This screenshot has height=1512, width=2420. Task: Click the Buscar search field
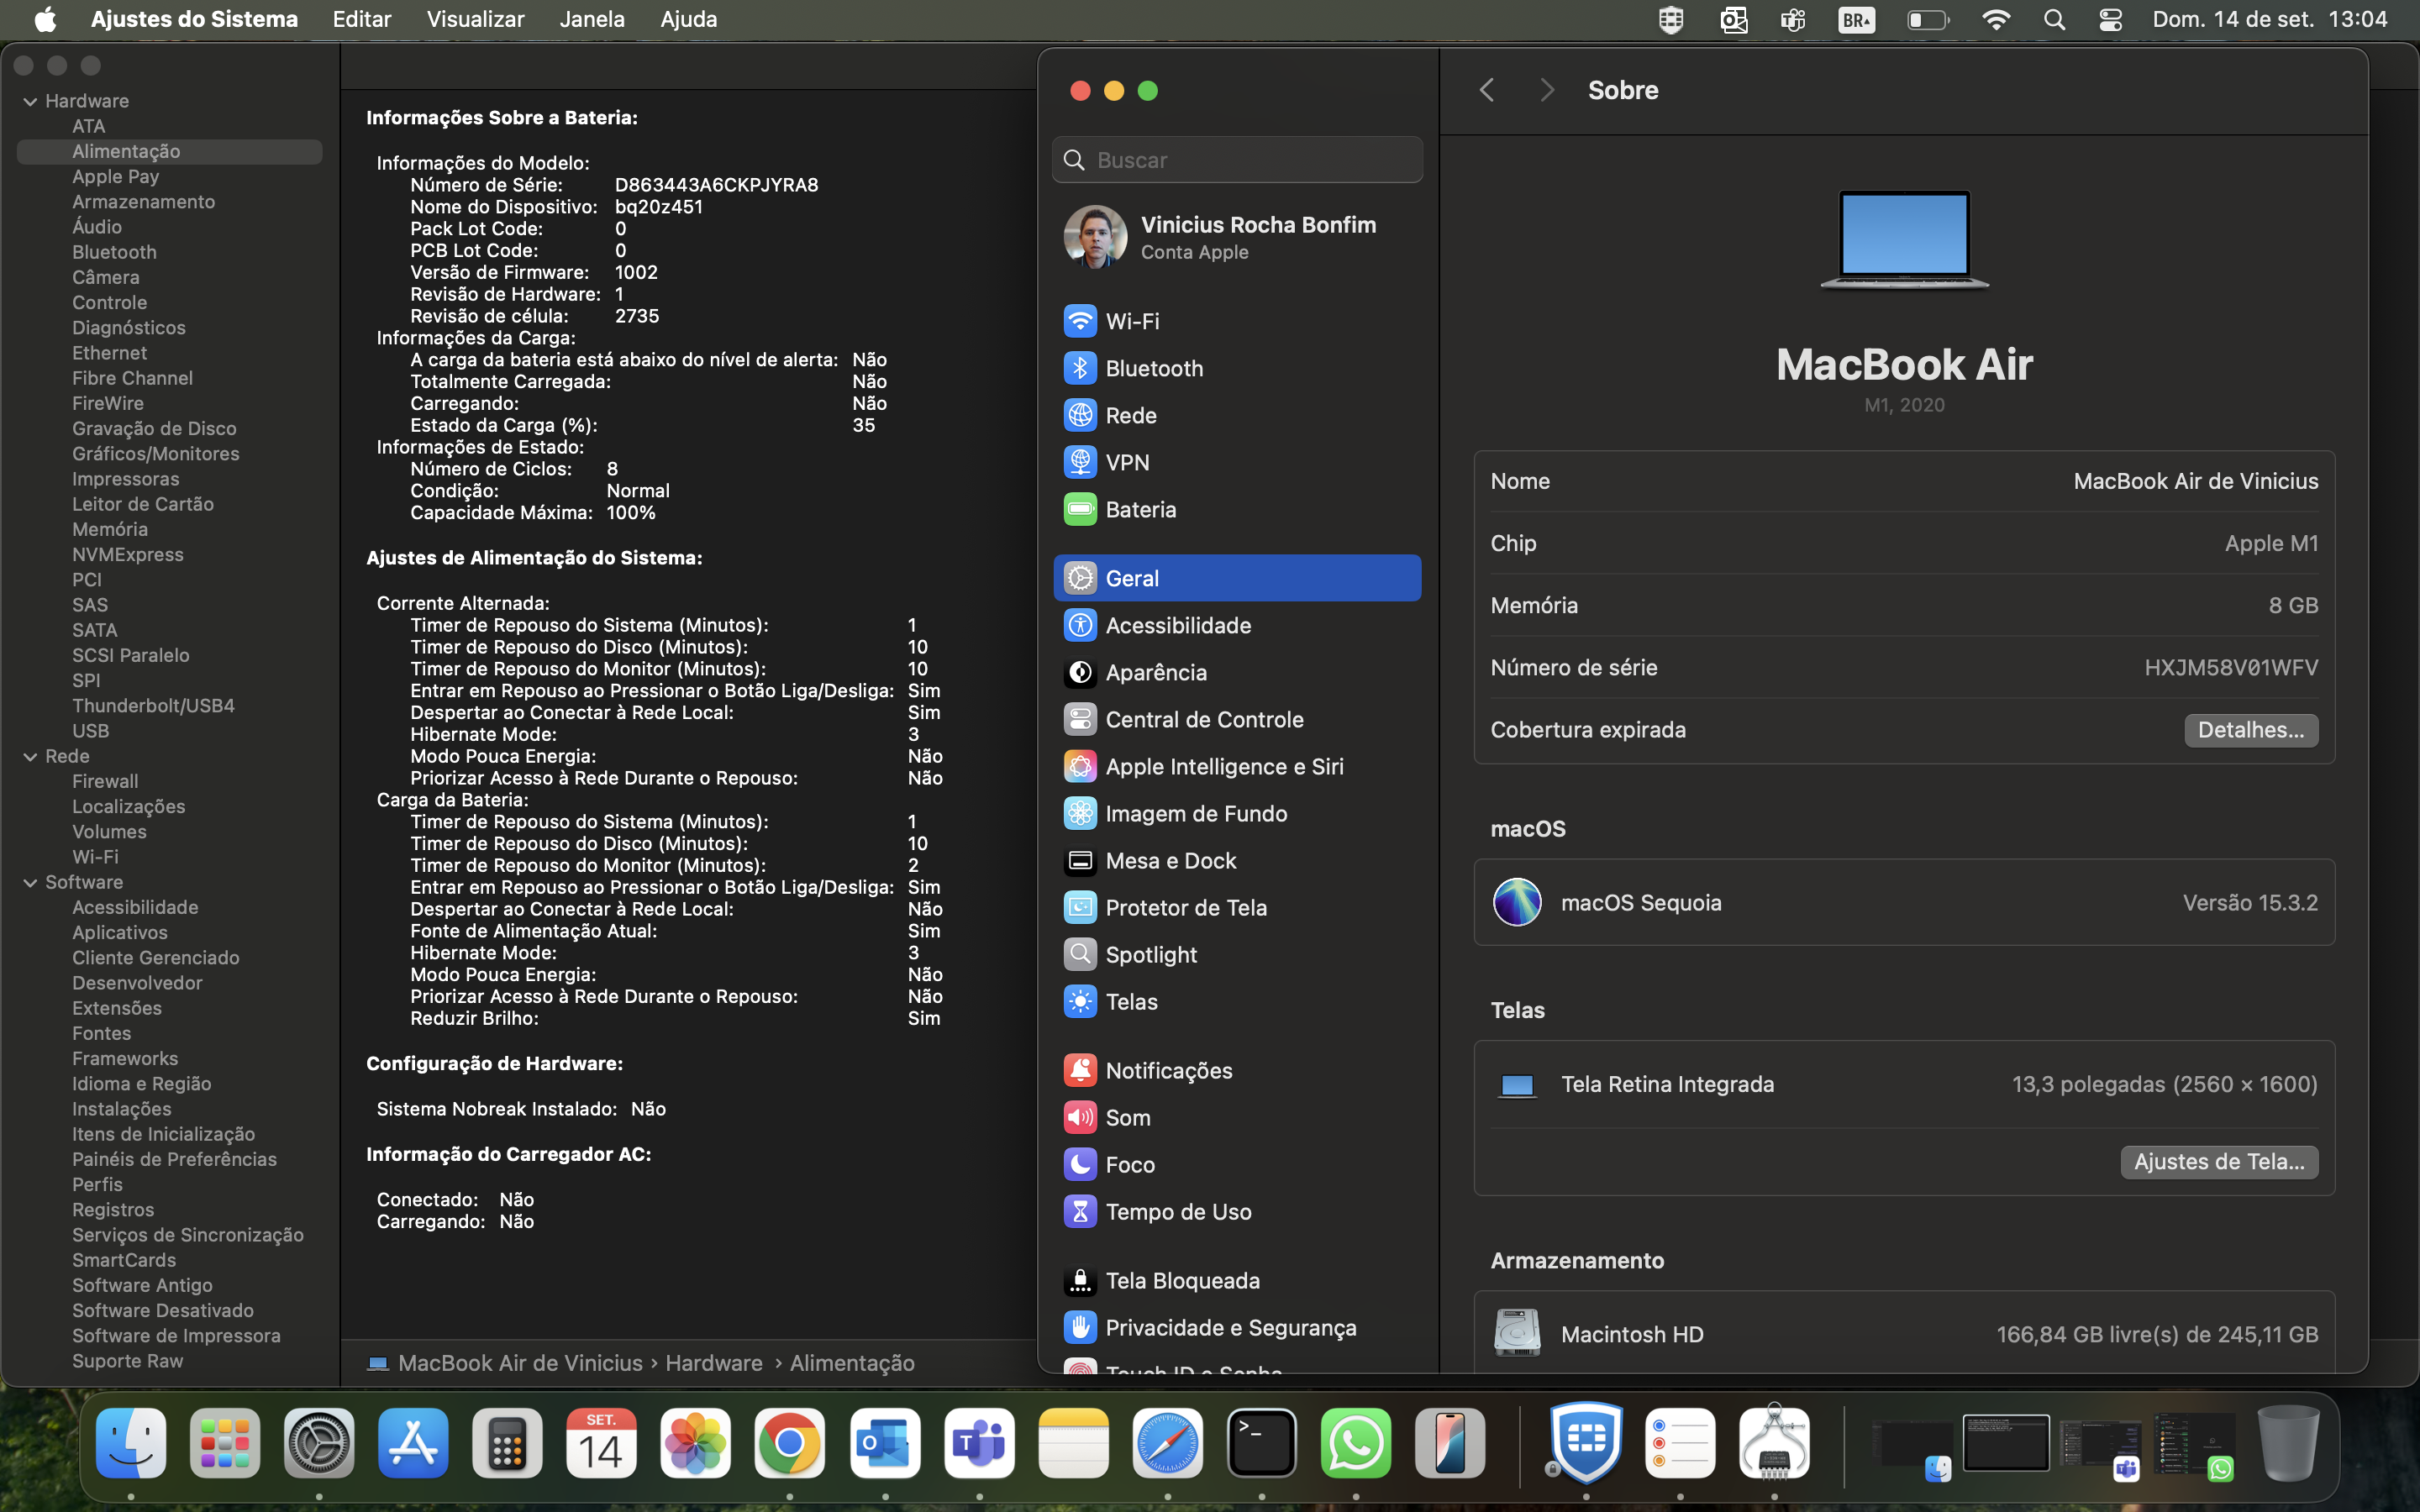[x=1237, y=160]
